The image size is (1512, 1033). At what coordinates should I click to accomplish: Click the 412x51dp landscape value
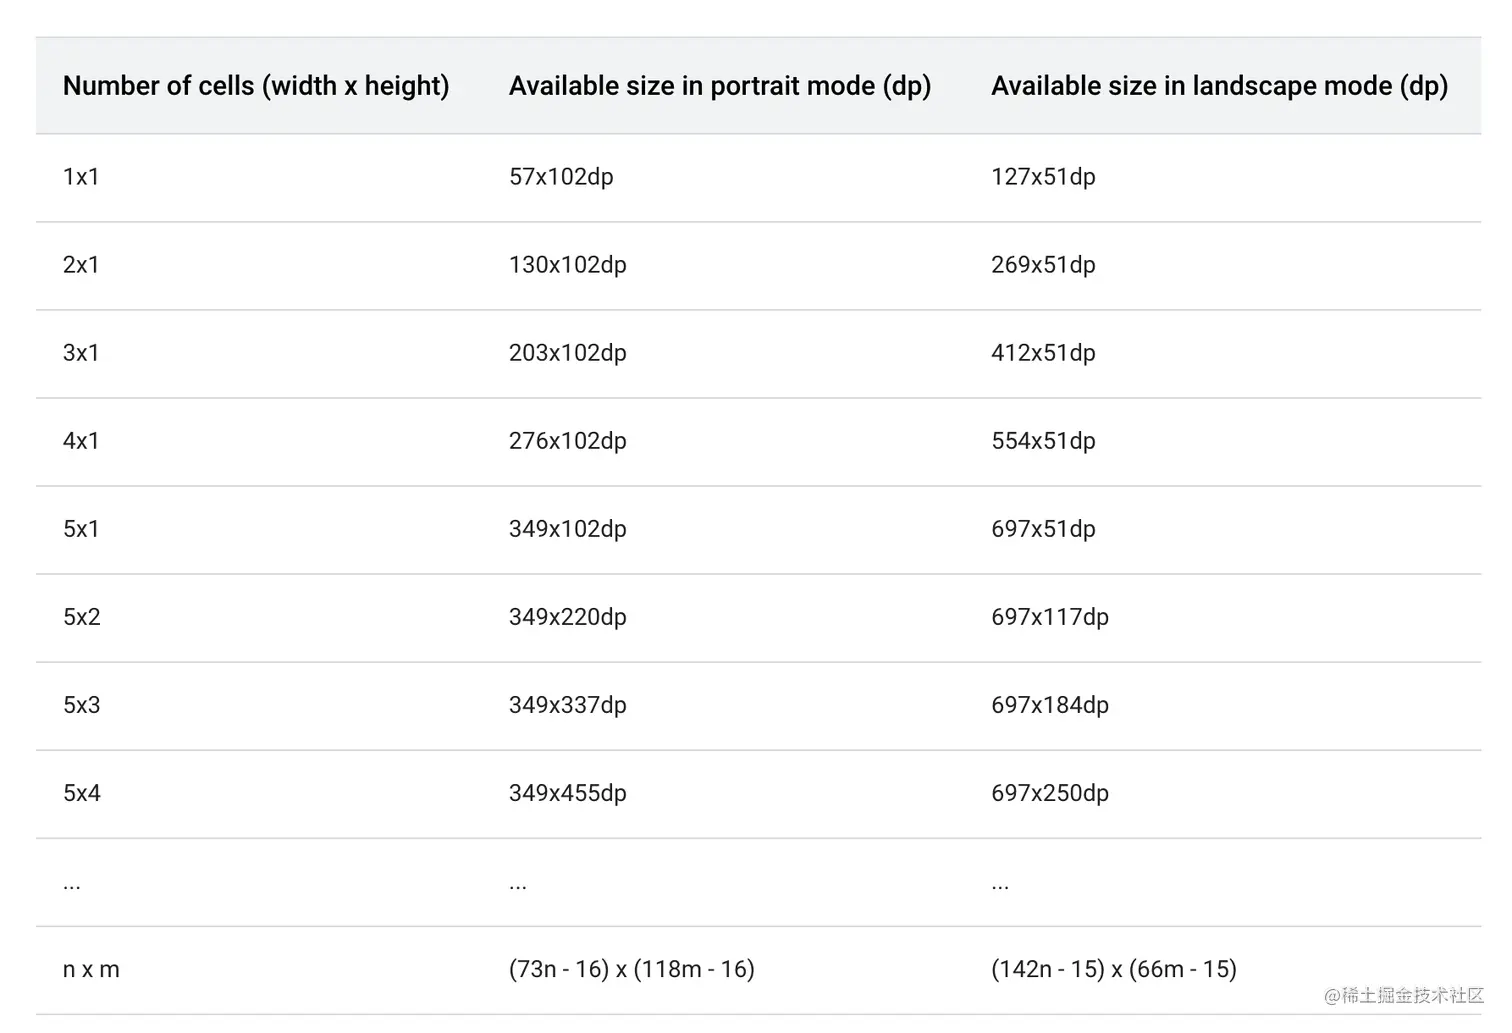click(x=1043, y=353)
